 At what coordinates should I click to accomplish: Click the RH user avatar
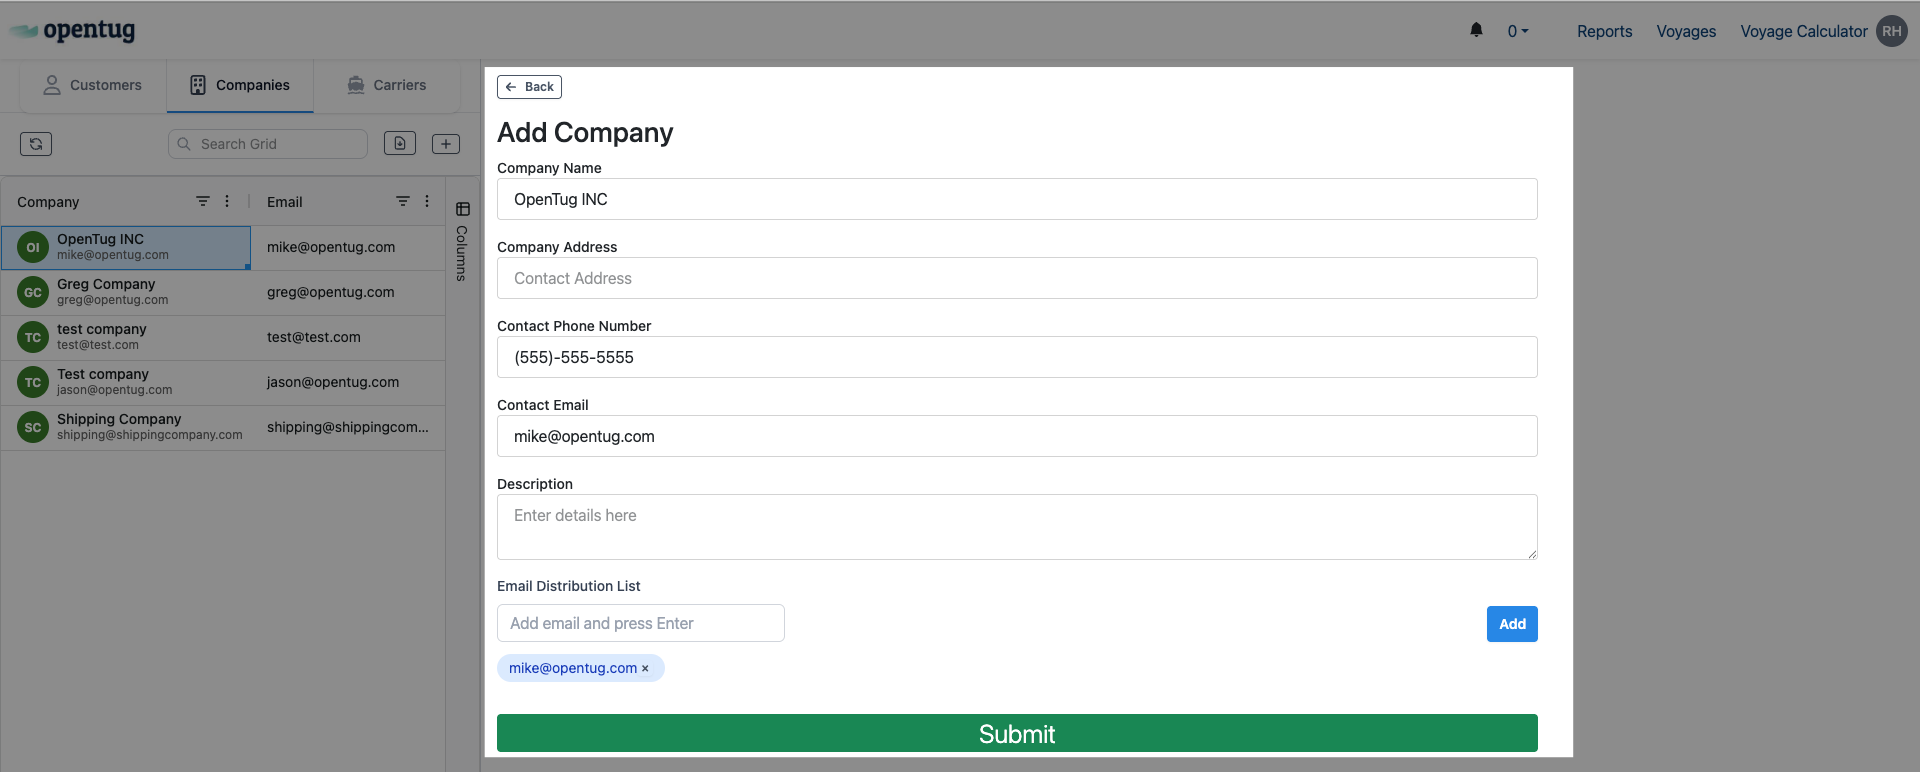pos(1891,31)
